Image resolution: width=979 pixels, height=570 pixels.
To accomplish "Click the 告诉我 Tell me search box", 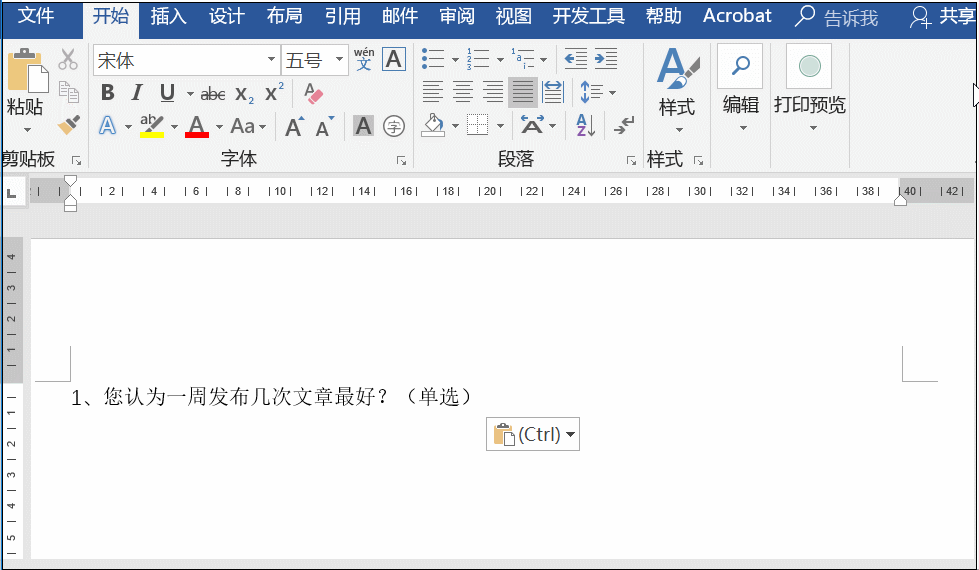I will (x=837, y=17).
